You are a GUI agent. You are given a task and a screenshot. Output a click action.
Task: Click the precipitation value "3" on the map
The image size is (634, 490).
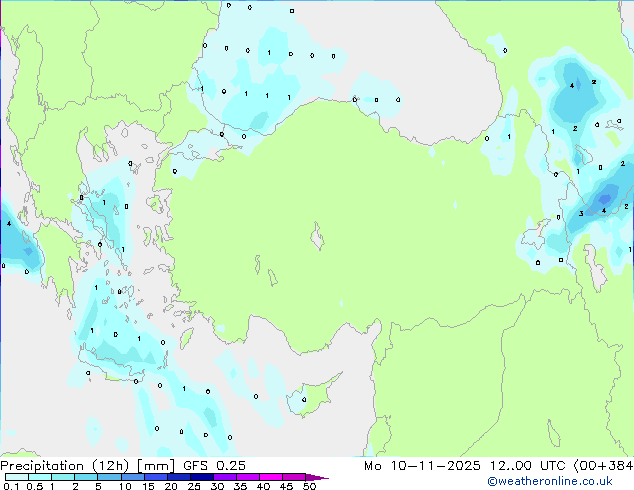tap(581, 213)
